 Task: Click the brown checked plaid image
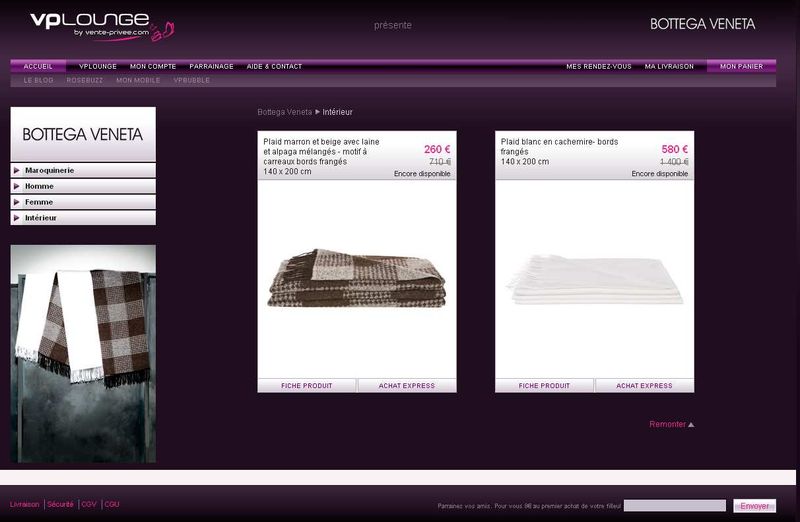coord(357,278)
